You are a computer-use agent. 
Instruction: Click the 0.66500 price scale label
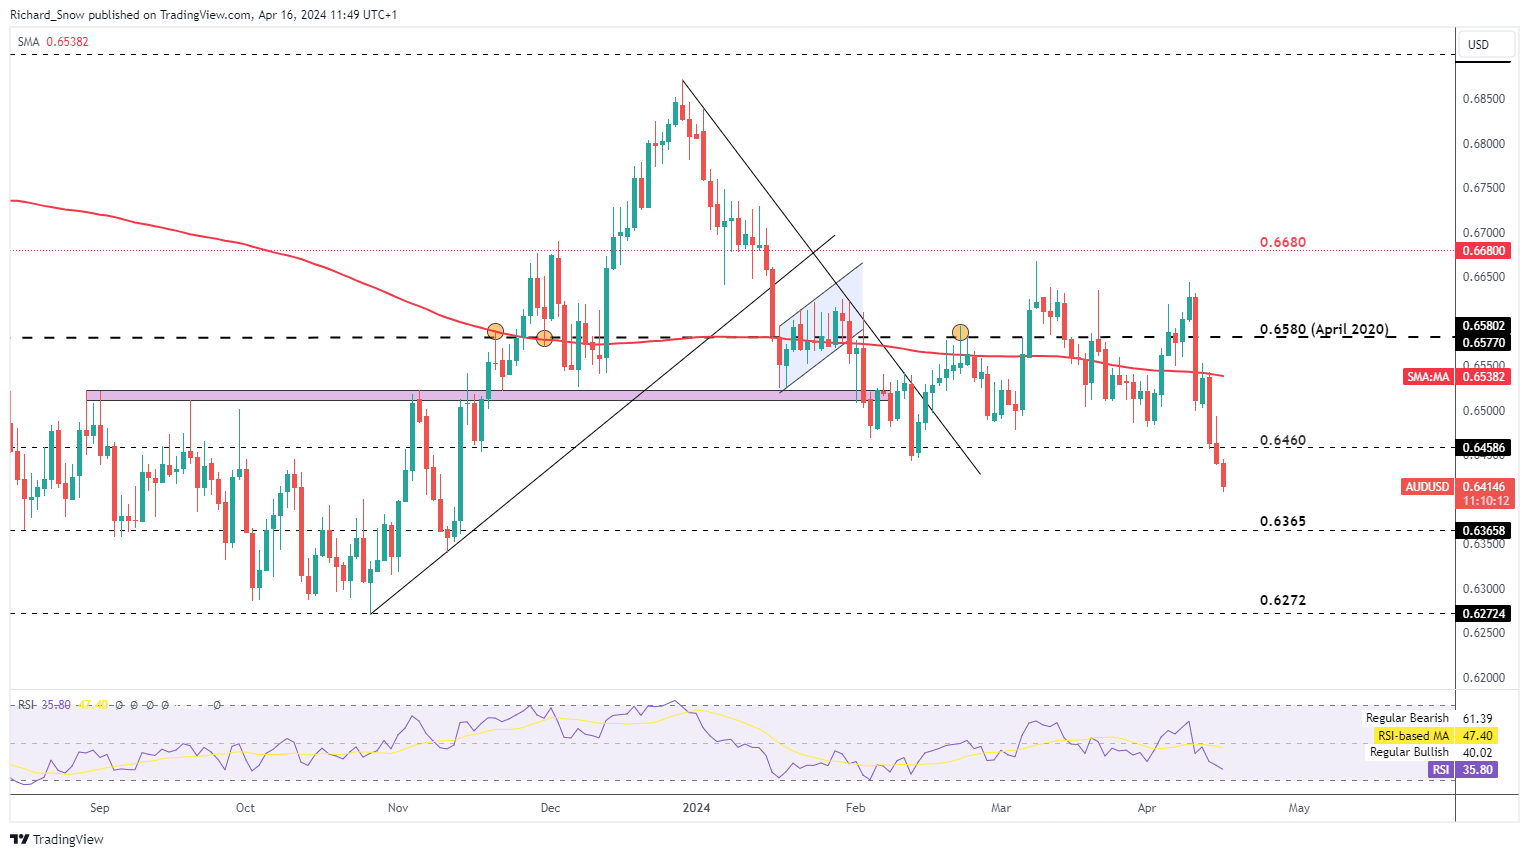click(1483, 277)
